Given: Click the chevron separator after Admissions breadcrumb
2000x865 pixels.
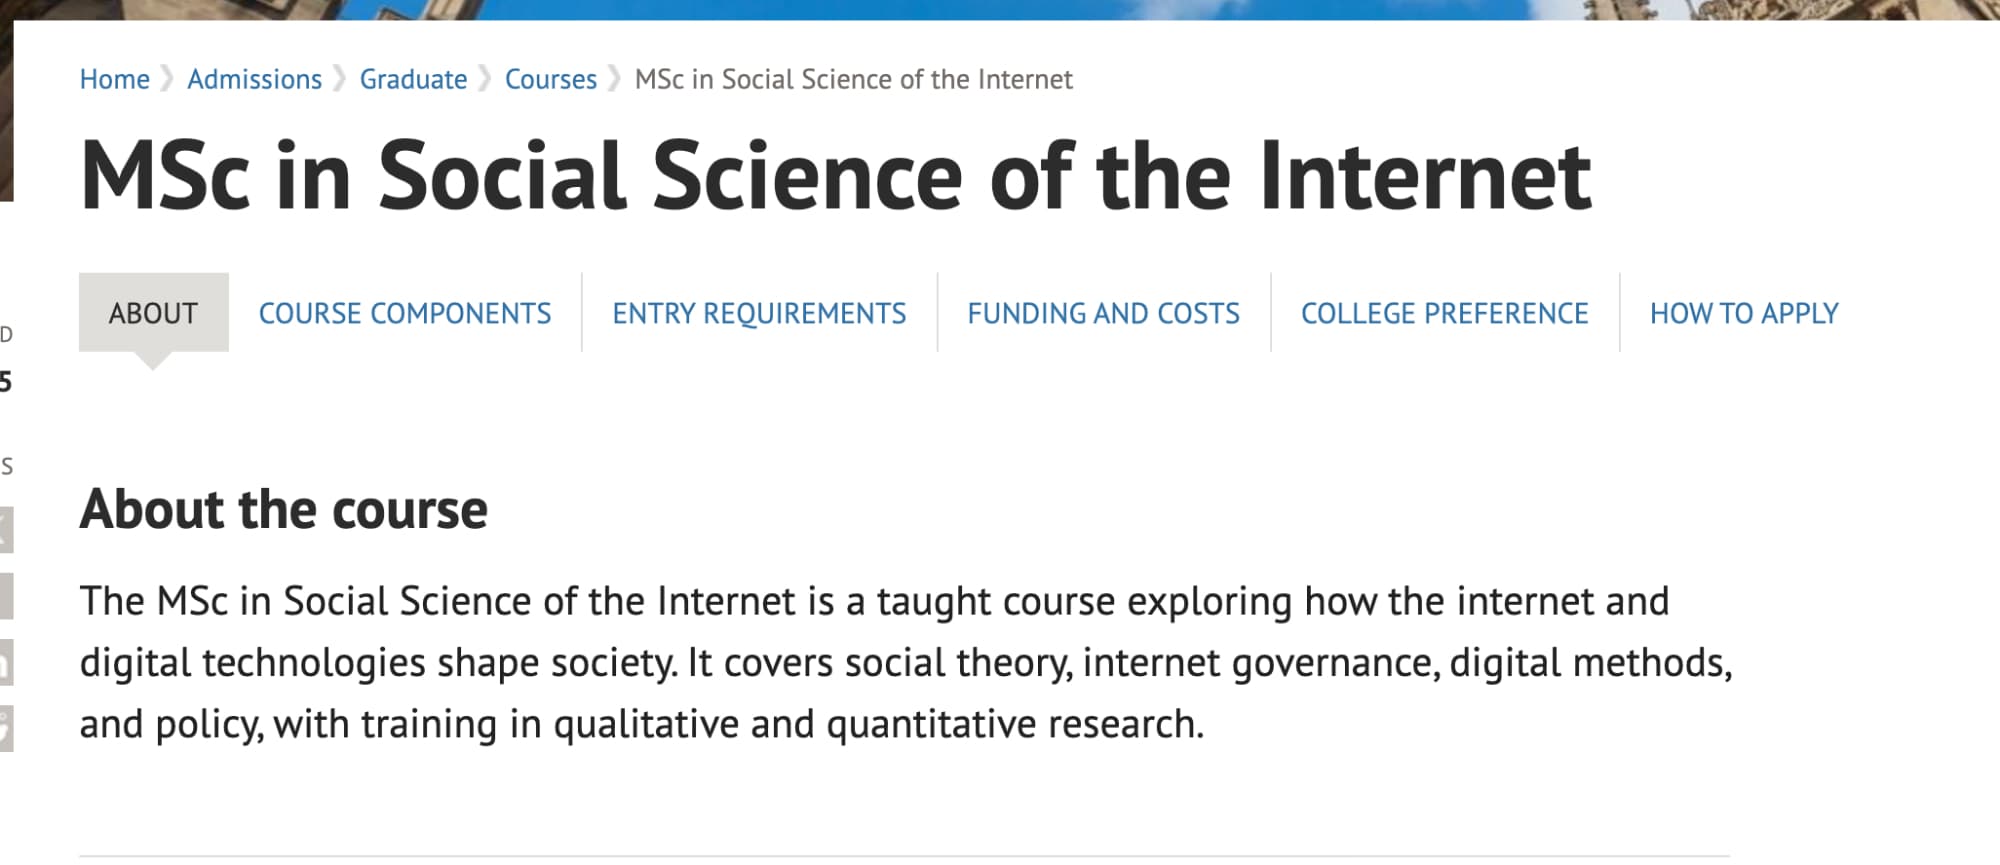Looking at the screenshot, I should (341, 79).
